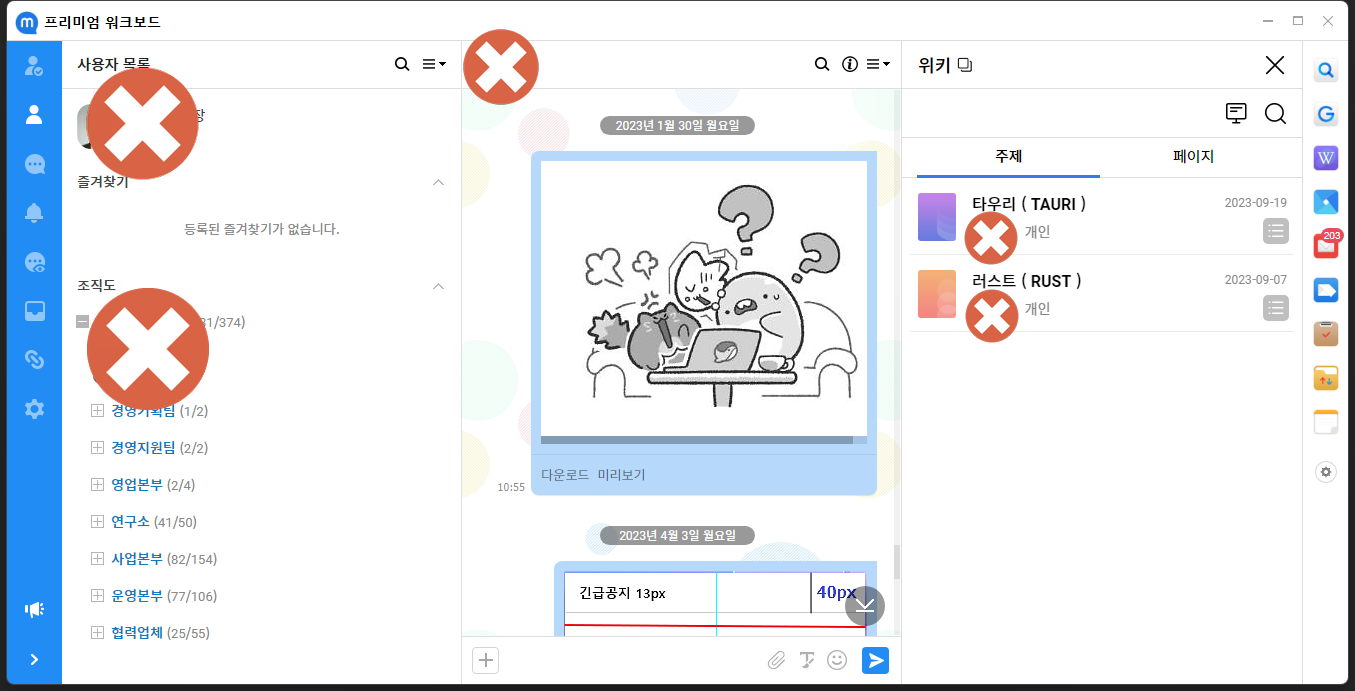Open the emoji picker smiley icon
This screenshot has width=1355, height=691.
[x=837, y=660]
